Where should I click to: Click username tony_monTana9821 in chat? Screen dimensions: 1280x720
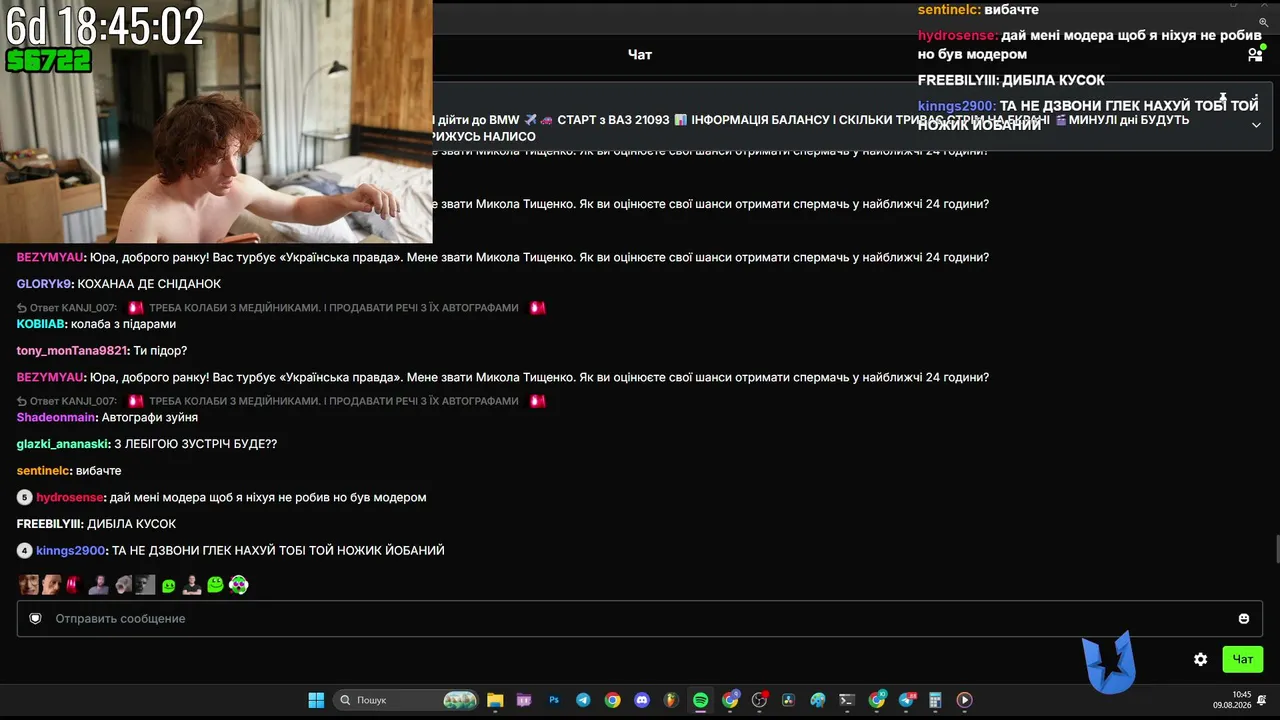coord(72,351)
